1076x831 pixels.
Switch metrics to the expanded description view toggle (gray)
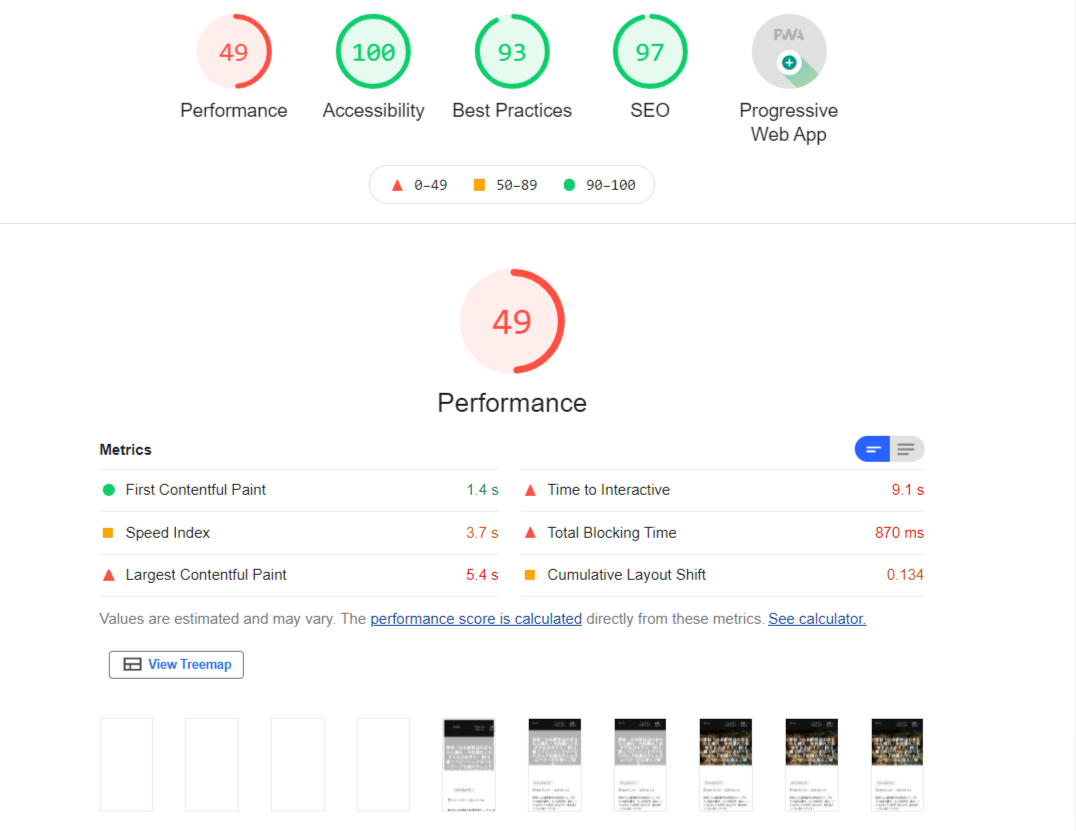(906, 449)
